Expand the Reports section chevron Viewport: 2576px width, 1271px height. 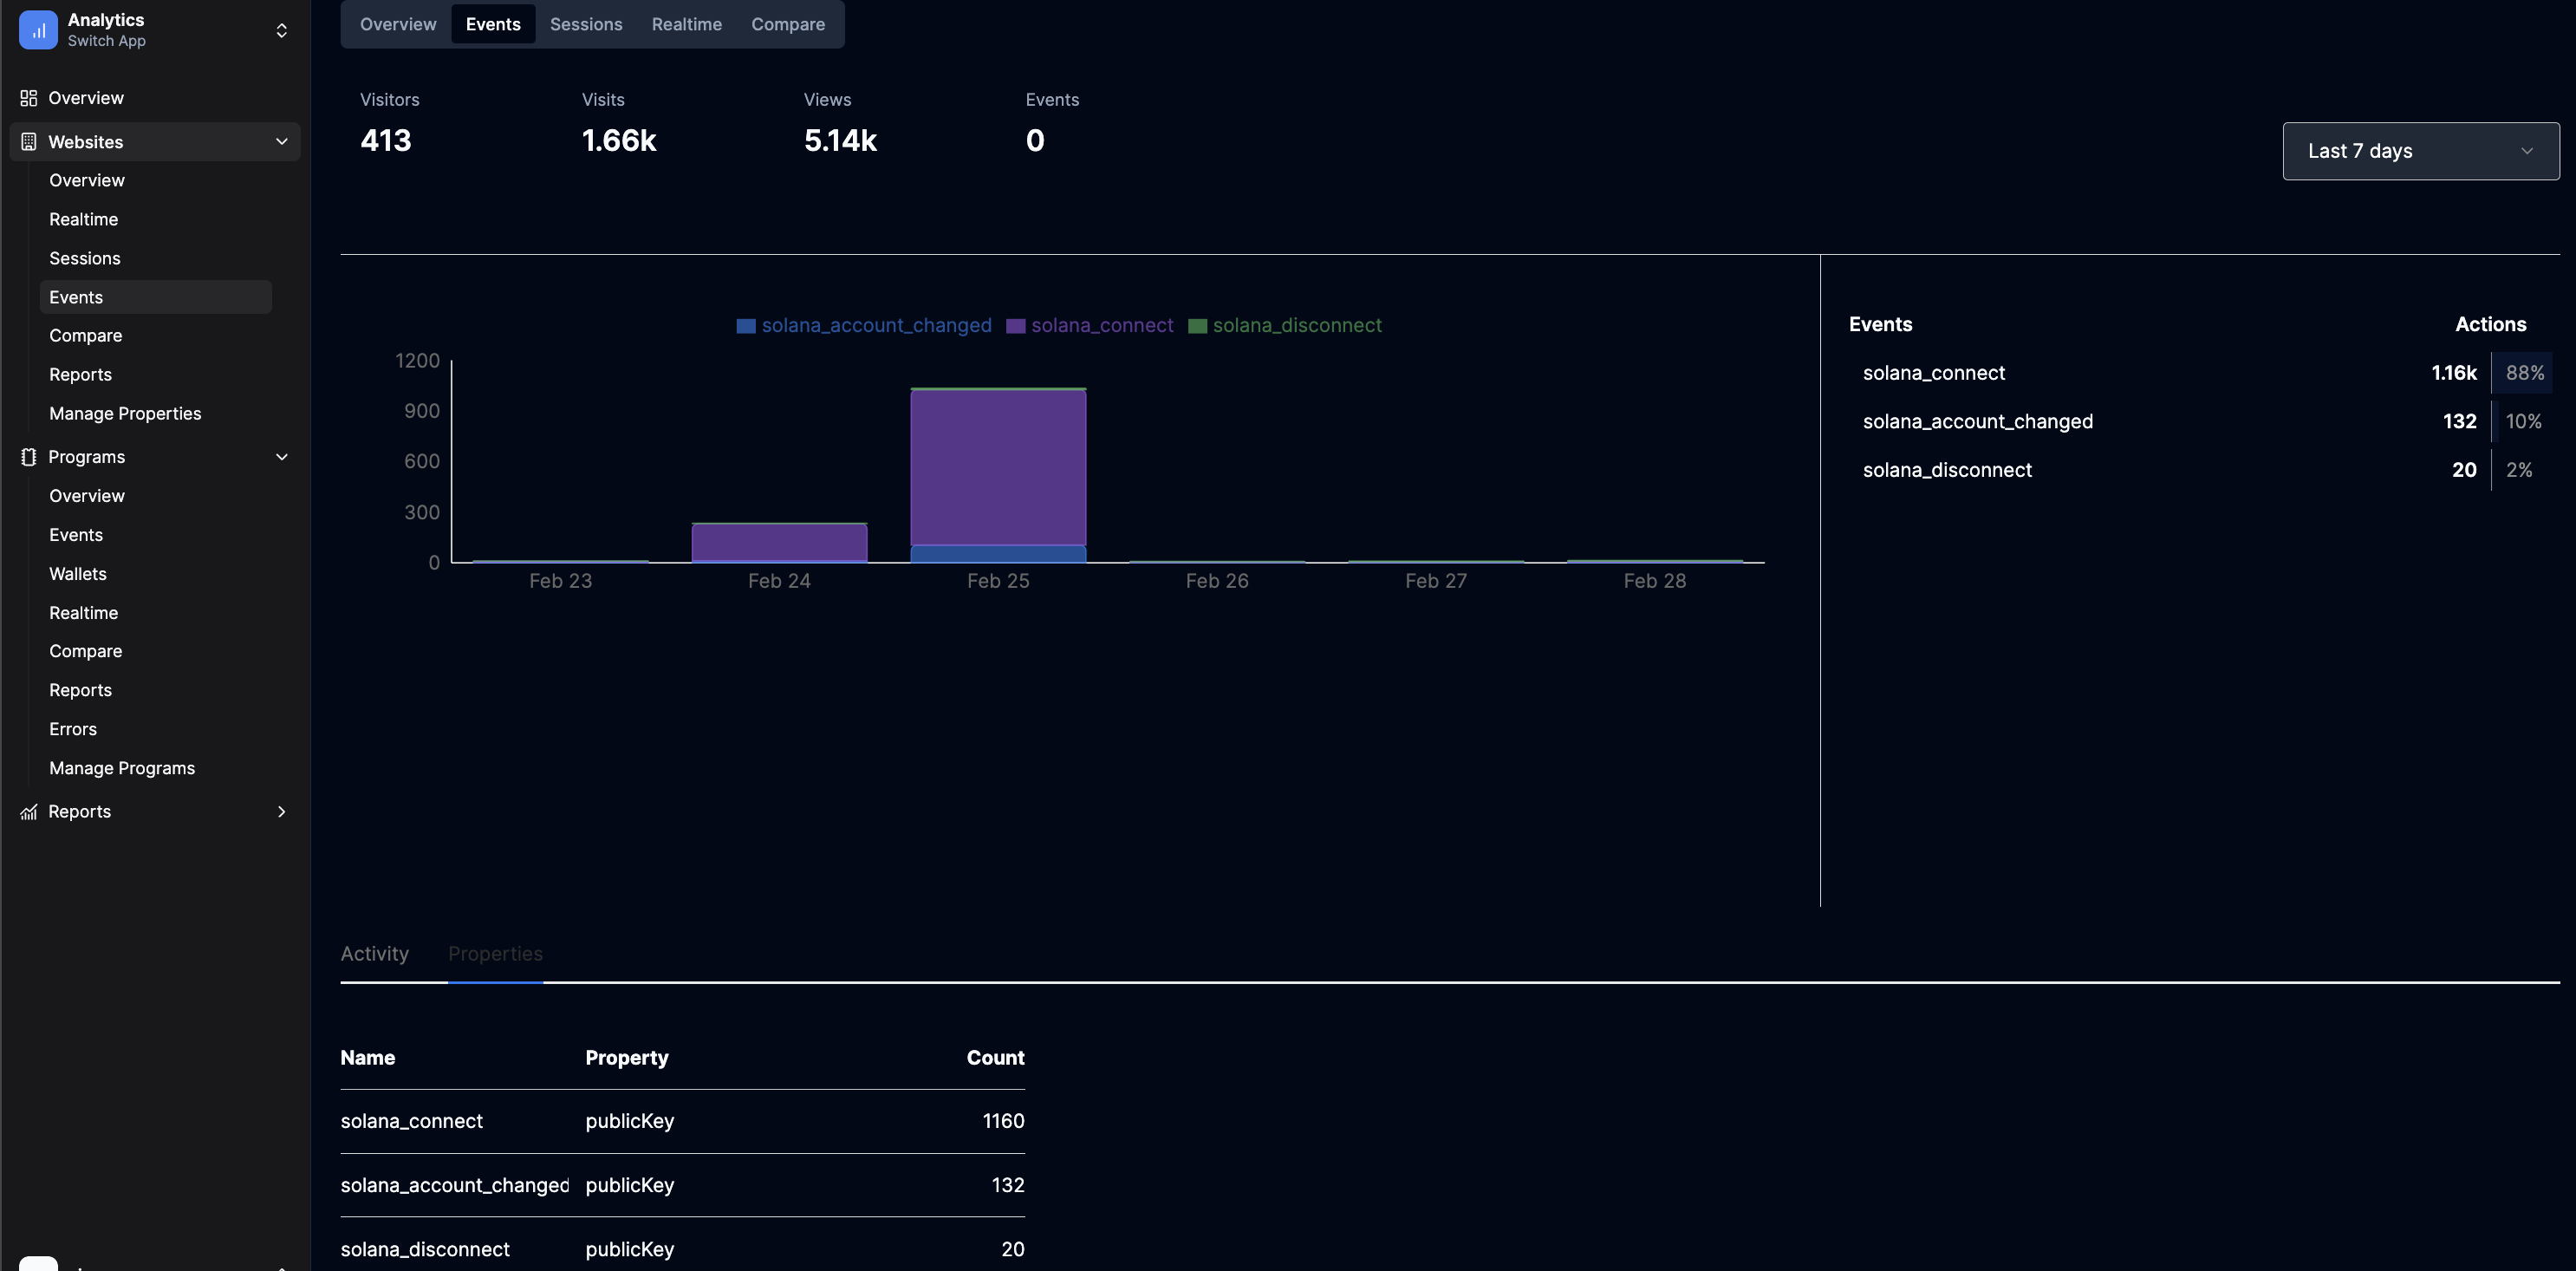click(282, 812)
